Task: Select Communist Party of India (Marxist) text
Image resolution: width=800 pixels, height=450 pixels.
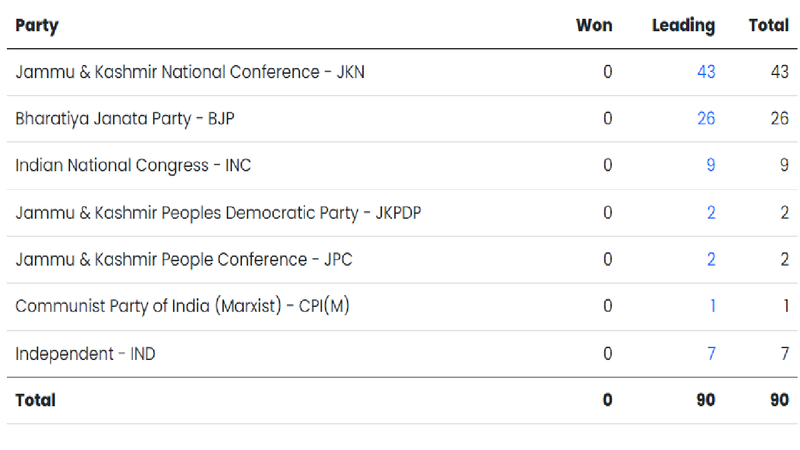Action: 182,306
